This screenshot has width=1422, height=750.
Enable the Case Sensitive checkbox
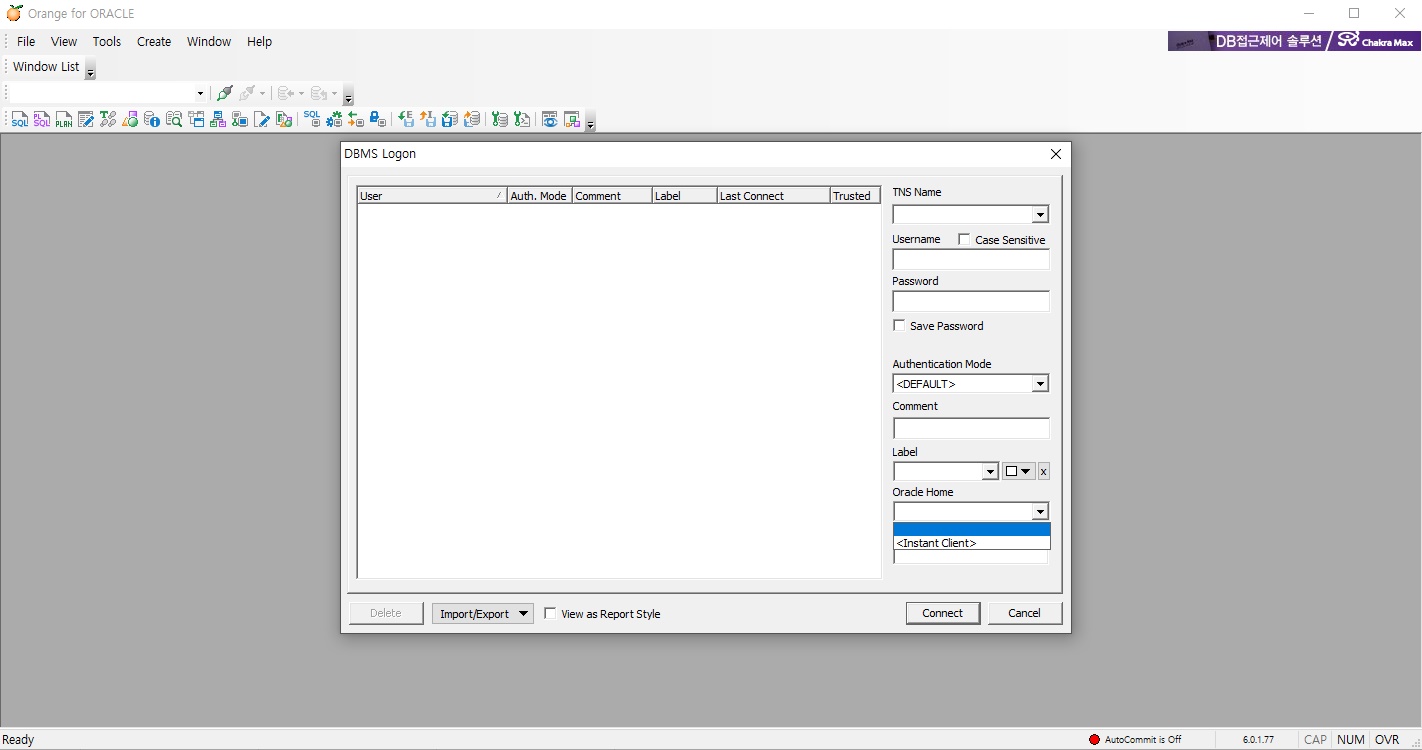(x=964, y=240)
